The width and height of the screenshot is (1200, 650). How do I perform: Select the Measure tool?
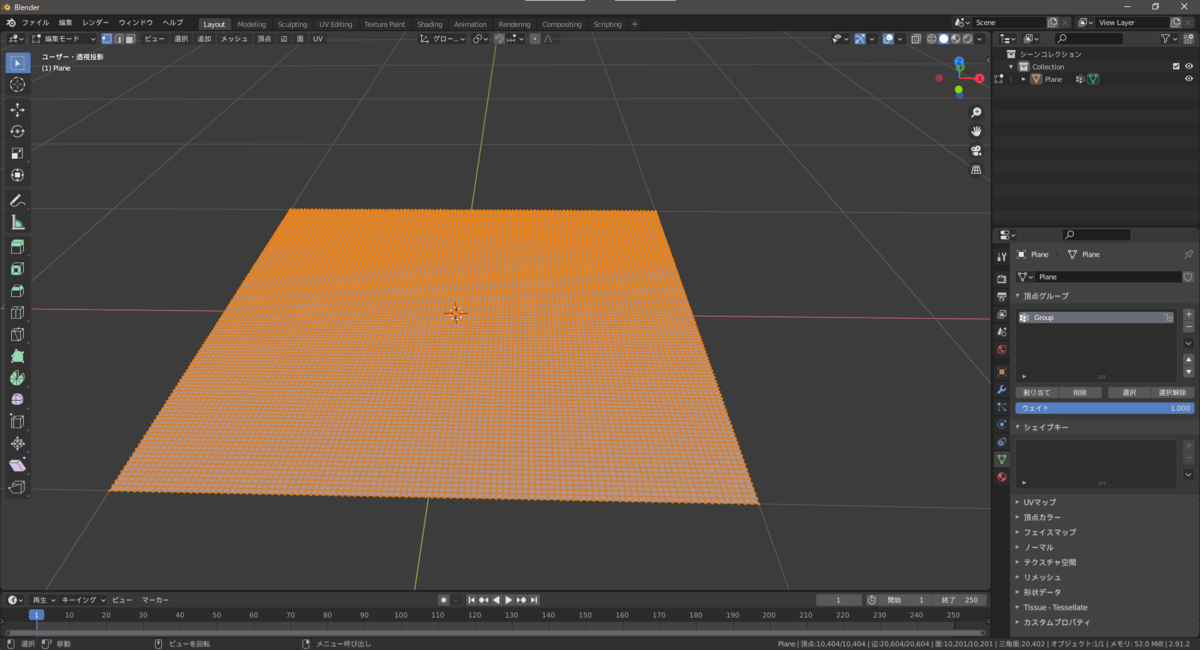pos(18,223)
